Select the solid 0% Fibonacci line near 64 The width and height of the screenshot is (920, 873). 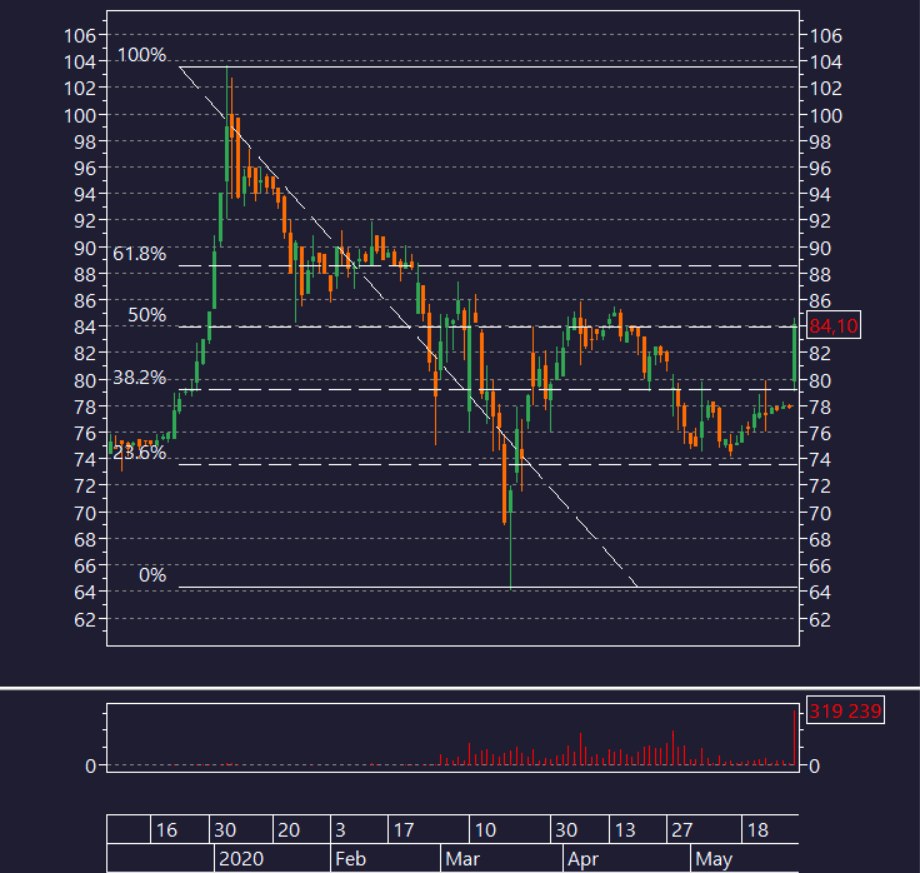pos(489,587)
